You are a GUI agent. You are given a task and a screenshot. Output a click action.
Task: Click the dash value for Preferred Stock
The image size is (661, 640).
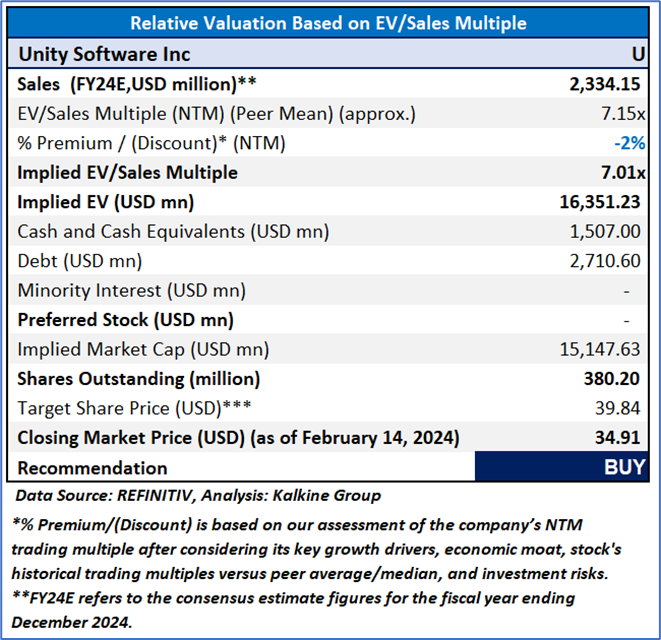click(627, 321)
